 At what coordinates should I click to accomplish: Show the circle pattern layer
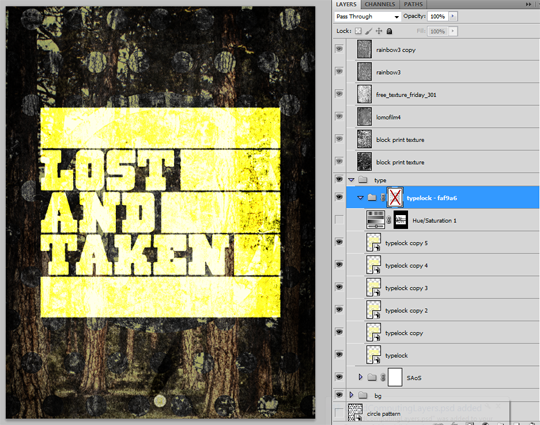click(x=339, y=412)
